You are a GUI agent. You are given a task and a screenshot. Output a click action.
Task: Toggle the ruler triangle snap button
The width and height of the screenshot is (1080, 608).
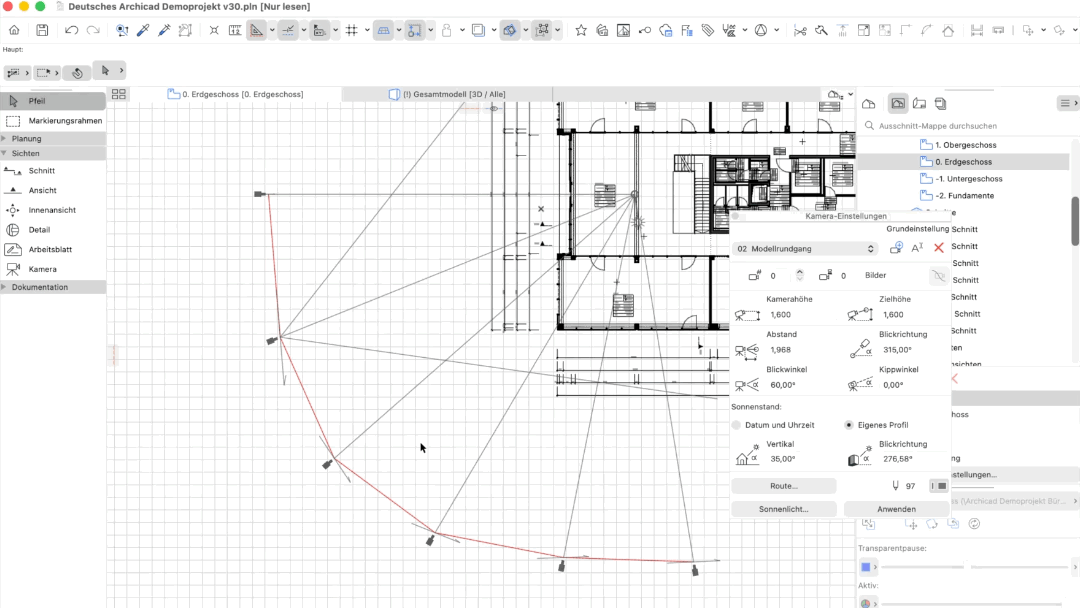coord(256,30)
